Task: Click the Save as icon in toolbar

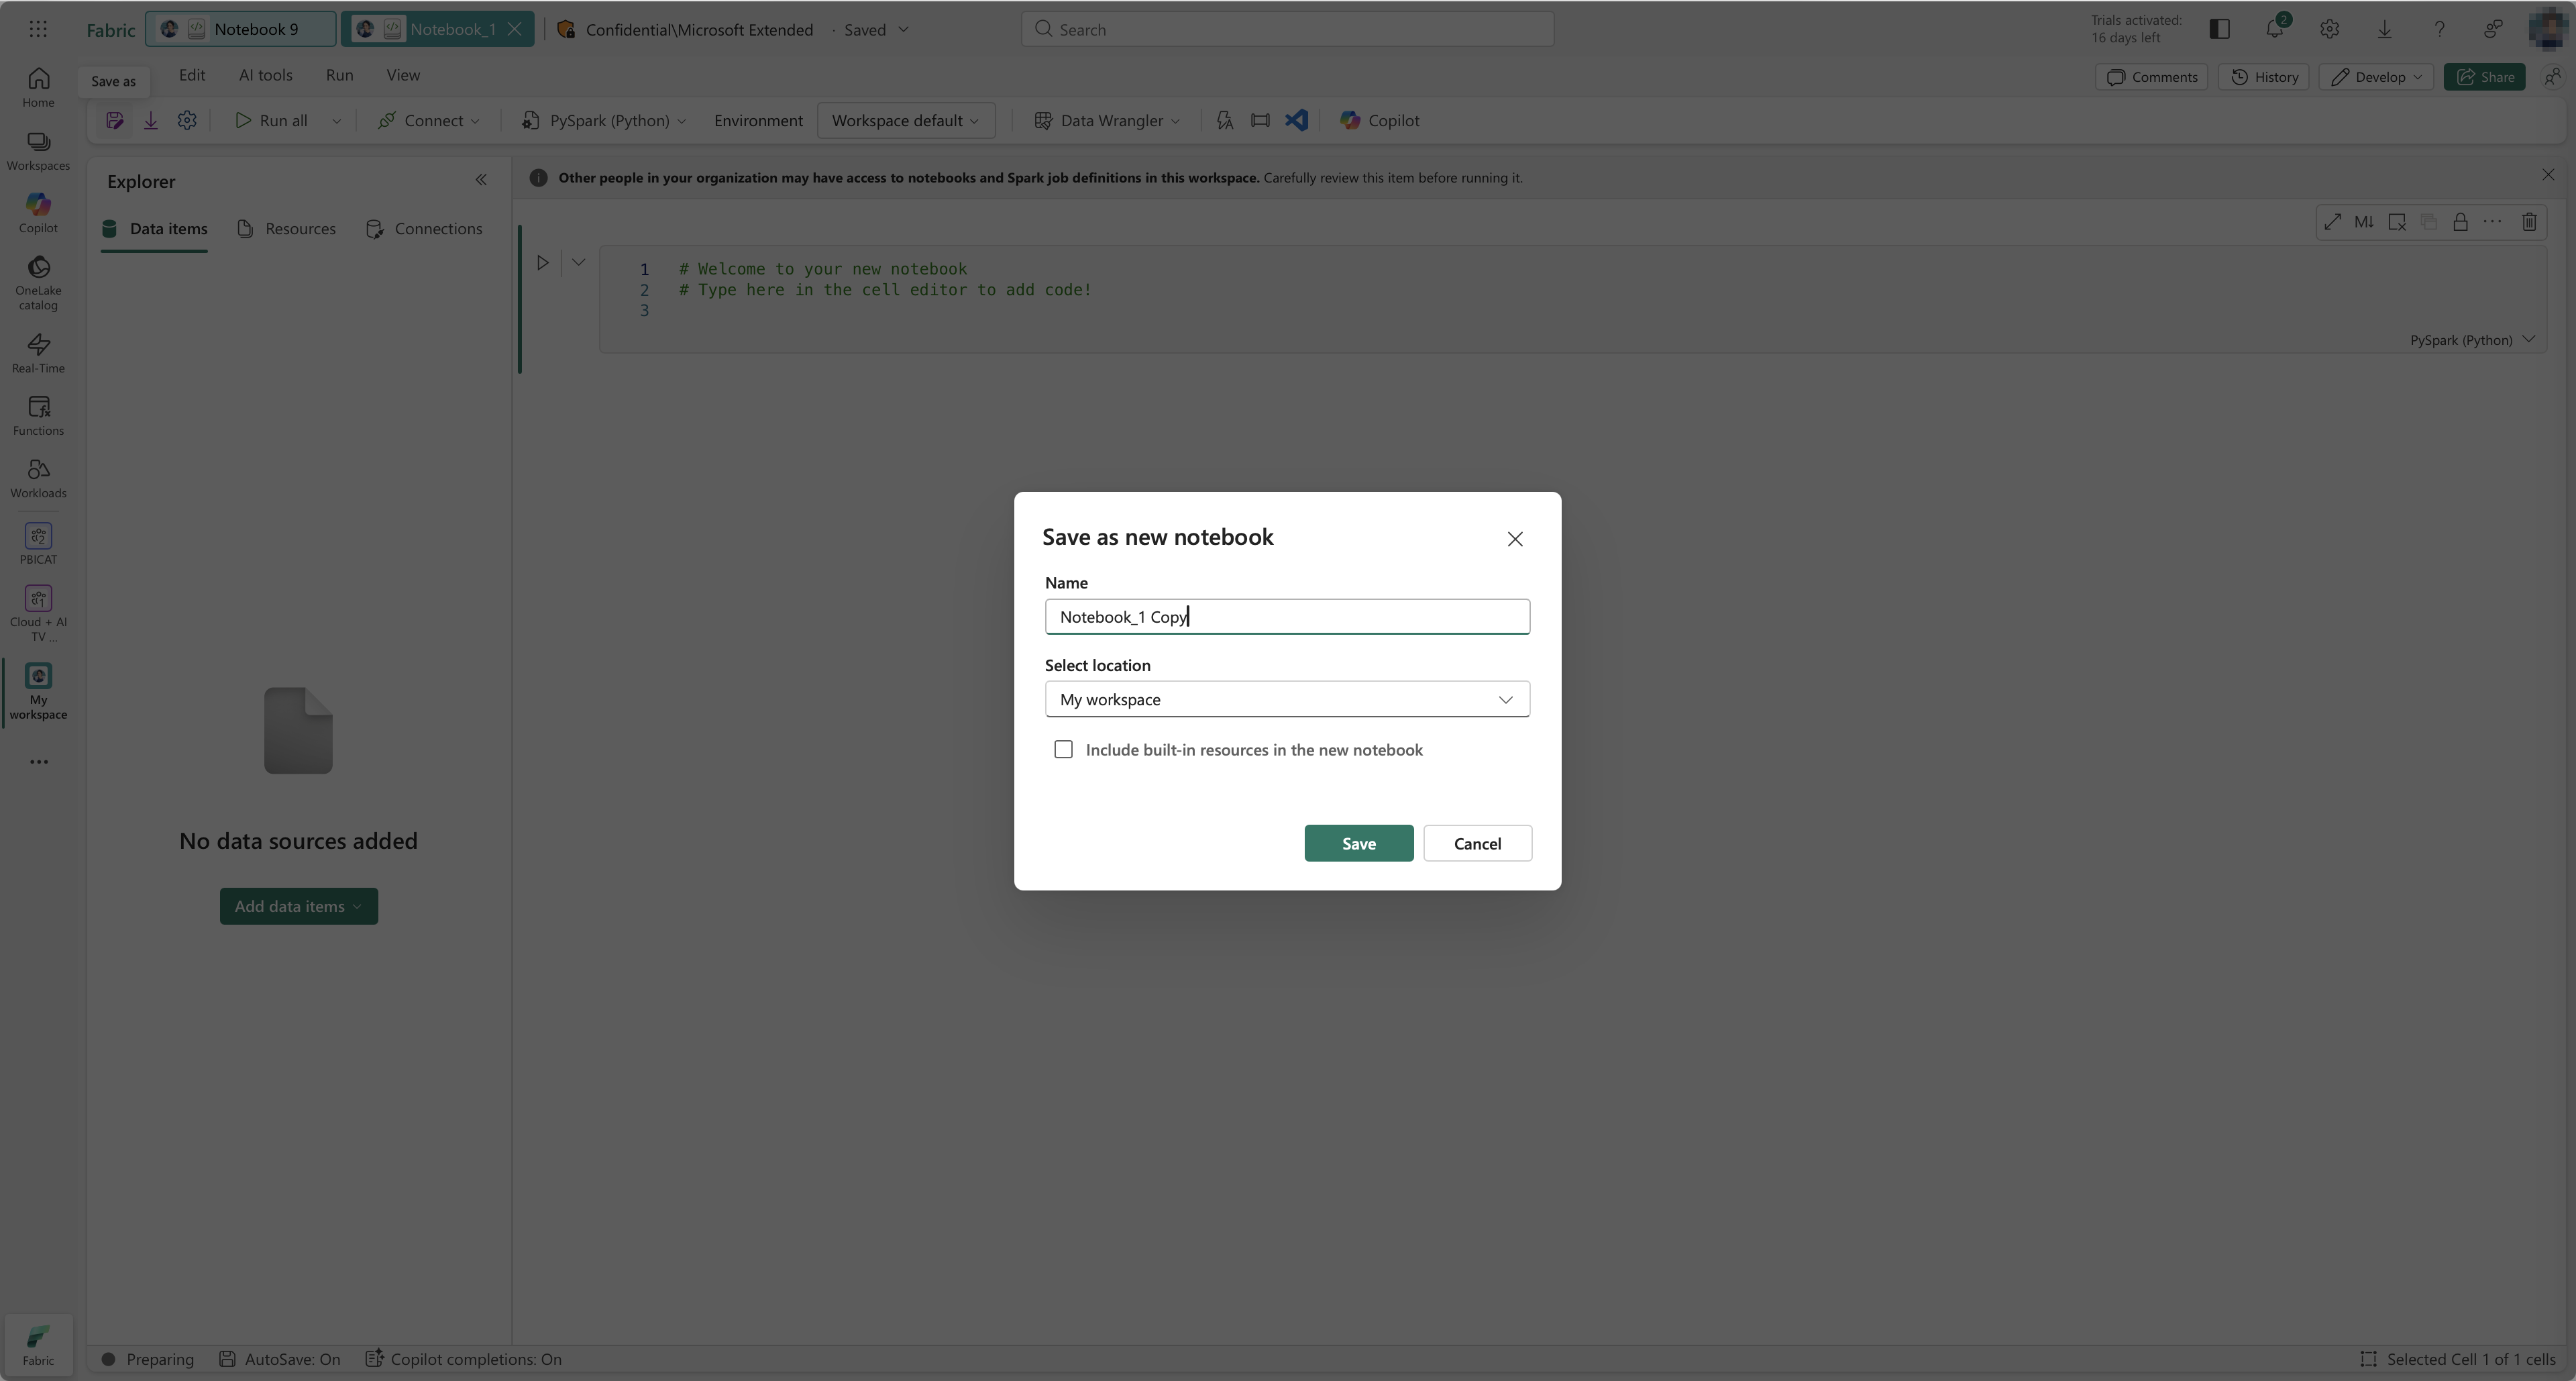Action: (x=115, y=121)
